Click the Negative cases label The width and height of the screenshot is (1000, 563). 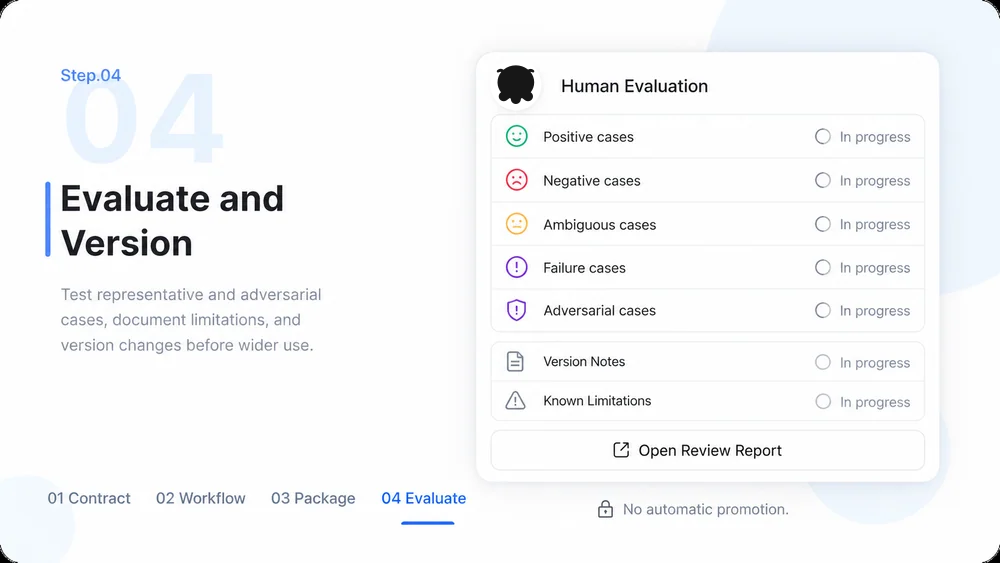click(x=591, y=180)
